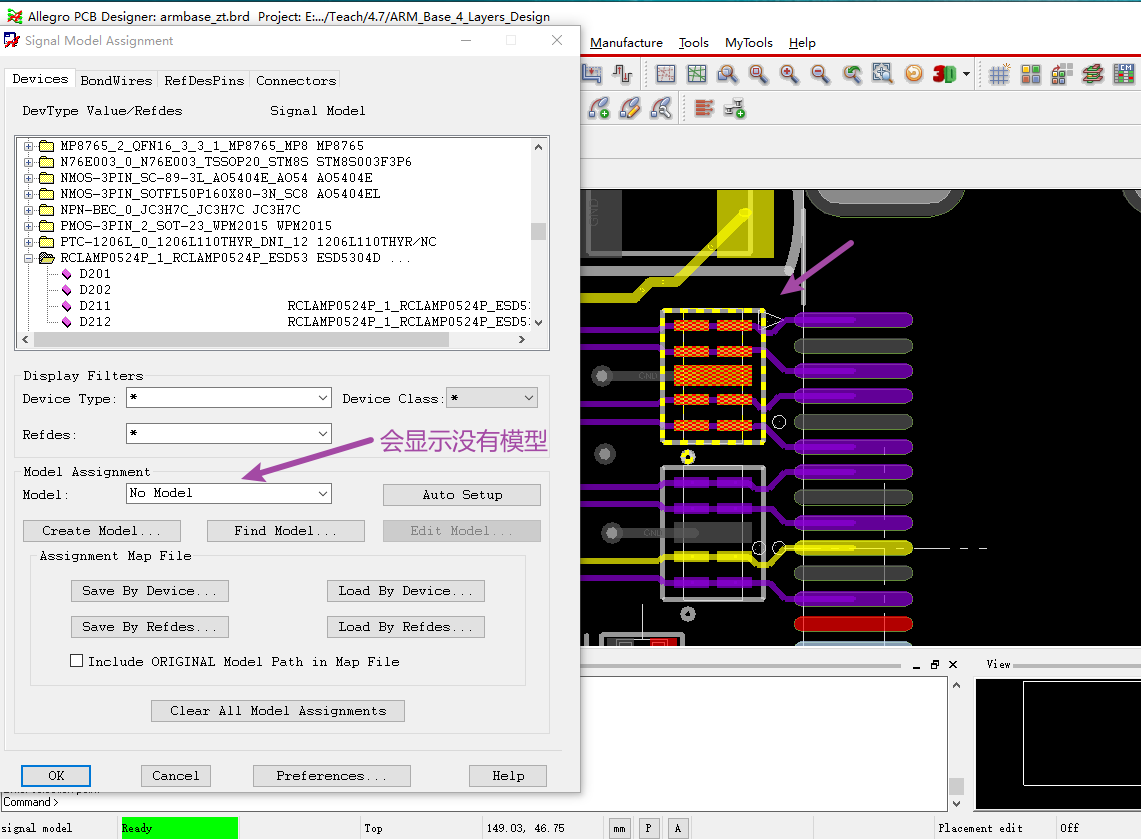1141x839 pixels.
Task: Confirm the dialog with OK
Action: 56,776
